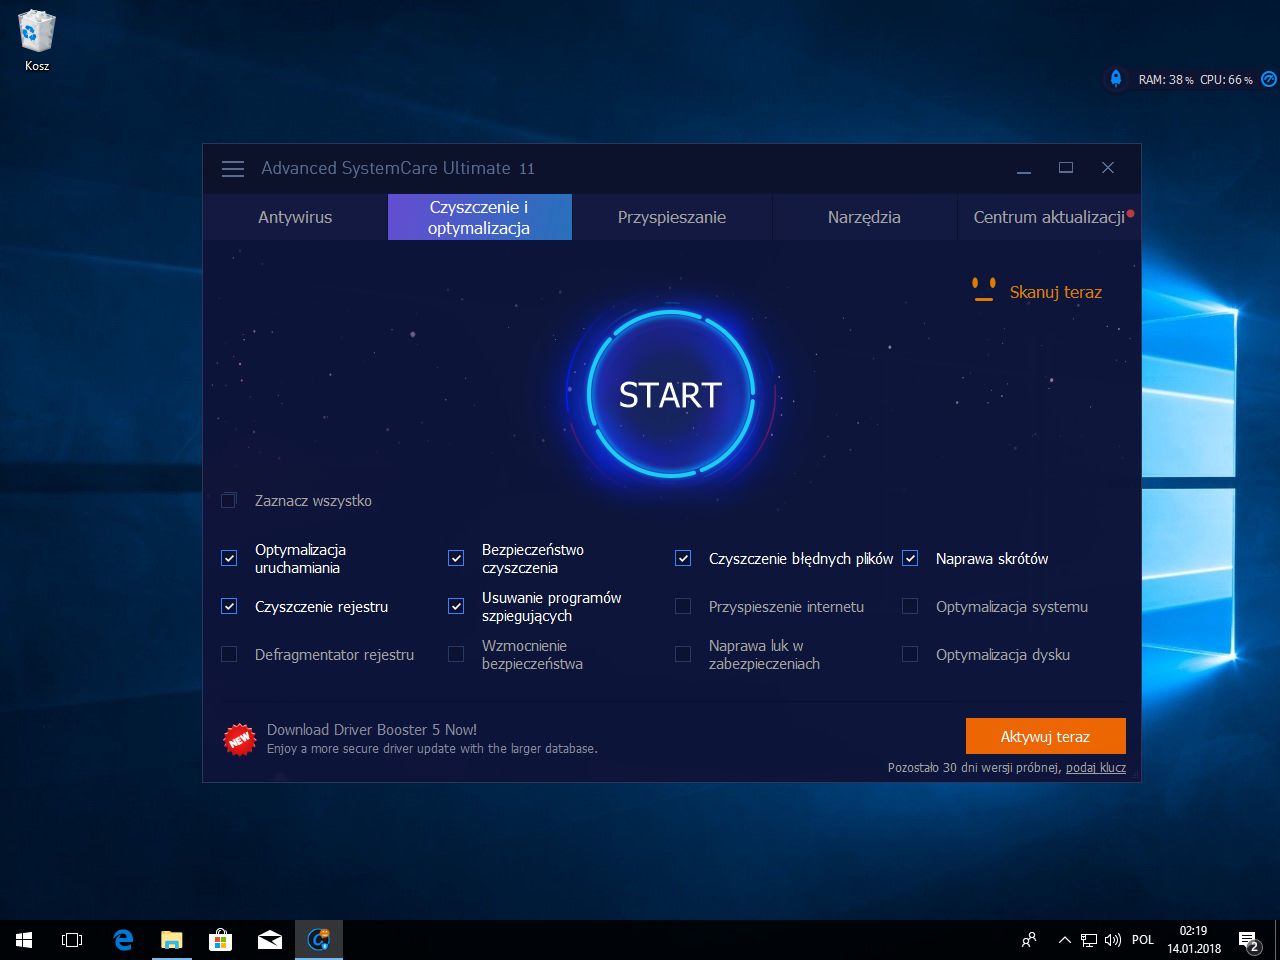The image size is (1280, 960).
Task: Check the Zaznacz wszystko checkbox
Action: pyautogui.click(x=229, y=500)
